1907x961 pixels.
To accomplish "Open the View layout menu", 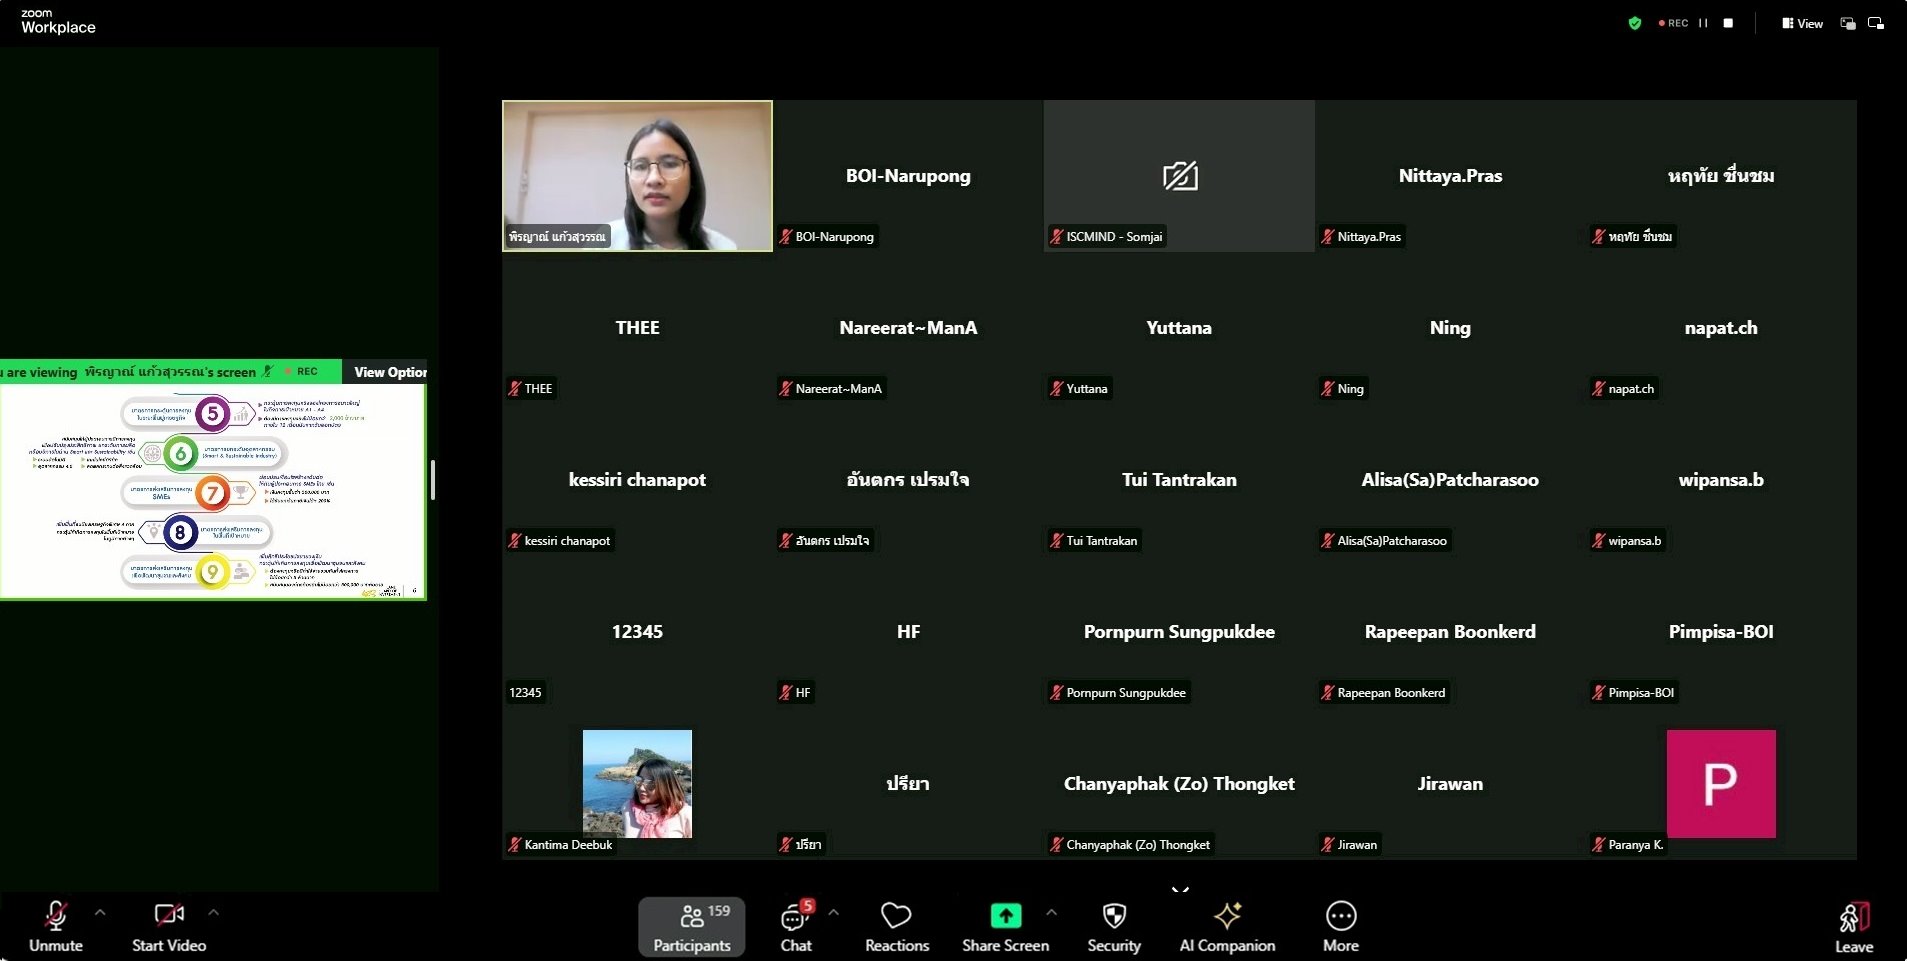I will 1802,23.
